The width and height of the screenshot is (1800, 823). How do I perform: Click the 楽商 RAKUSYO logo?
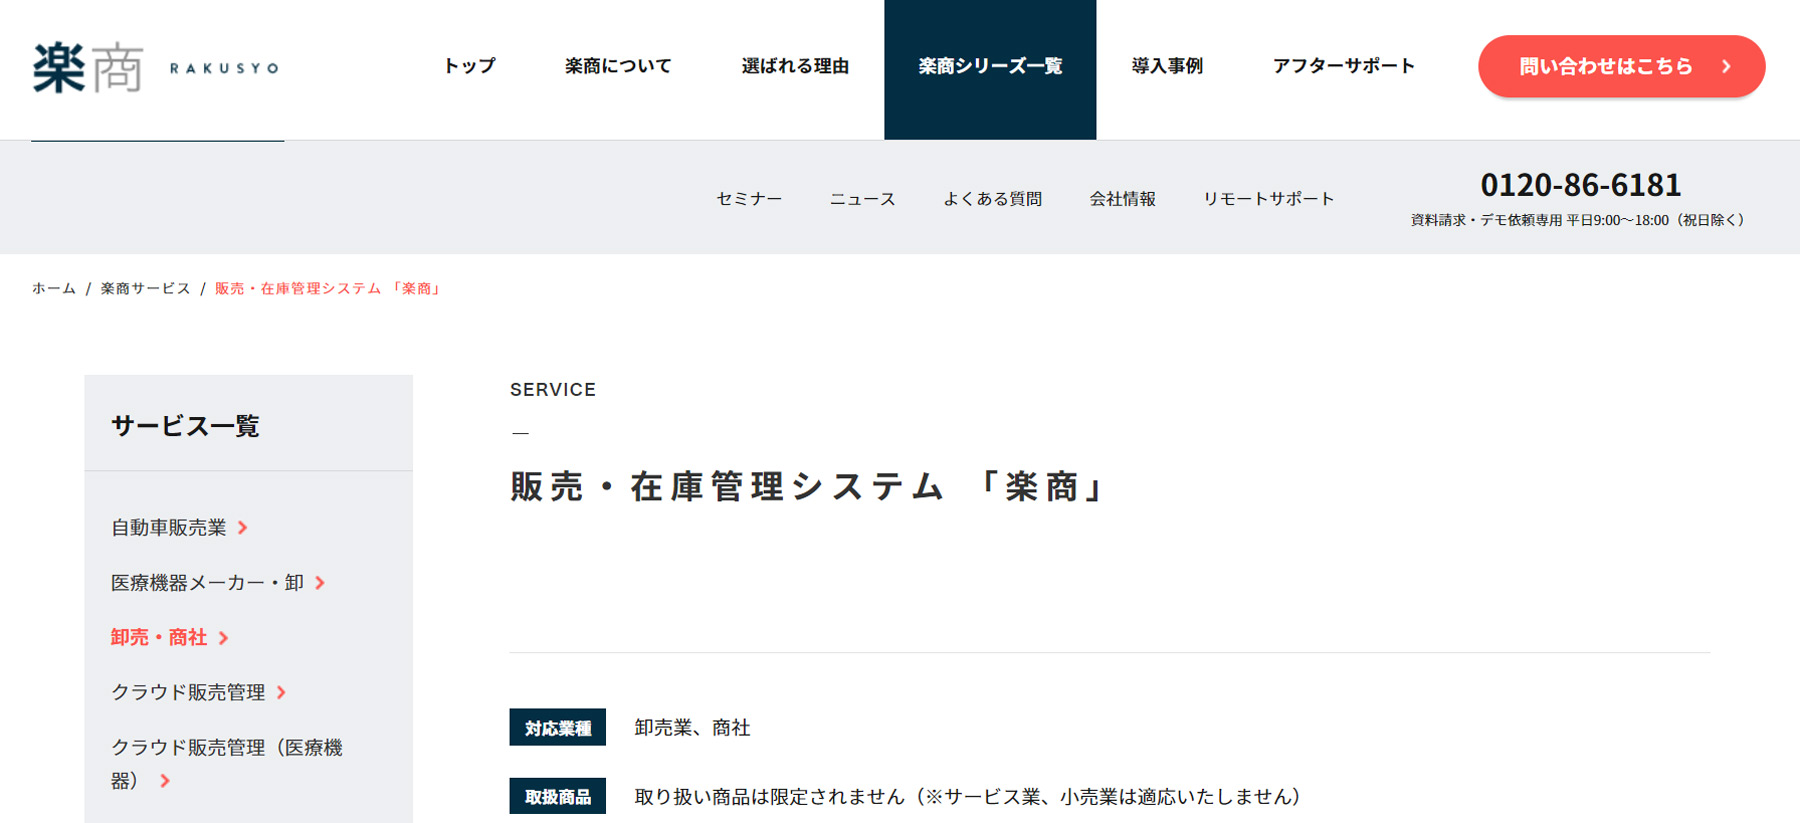[156, 68]
